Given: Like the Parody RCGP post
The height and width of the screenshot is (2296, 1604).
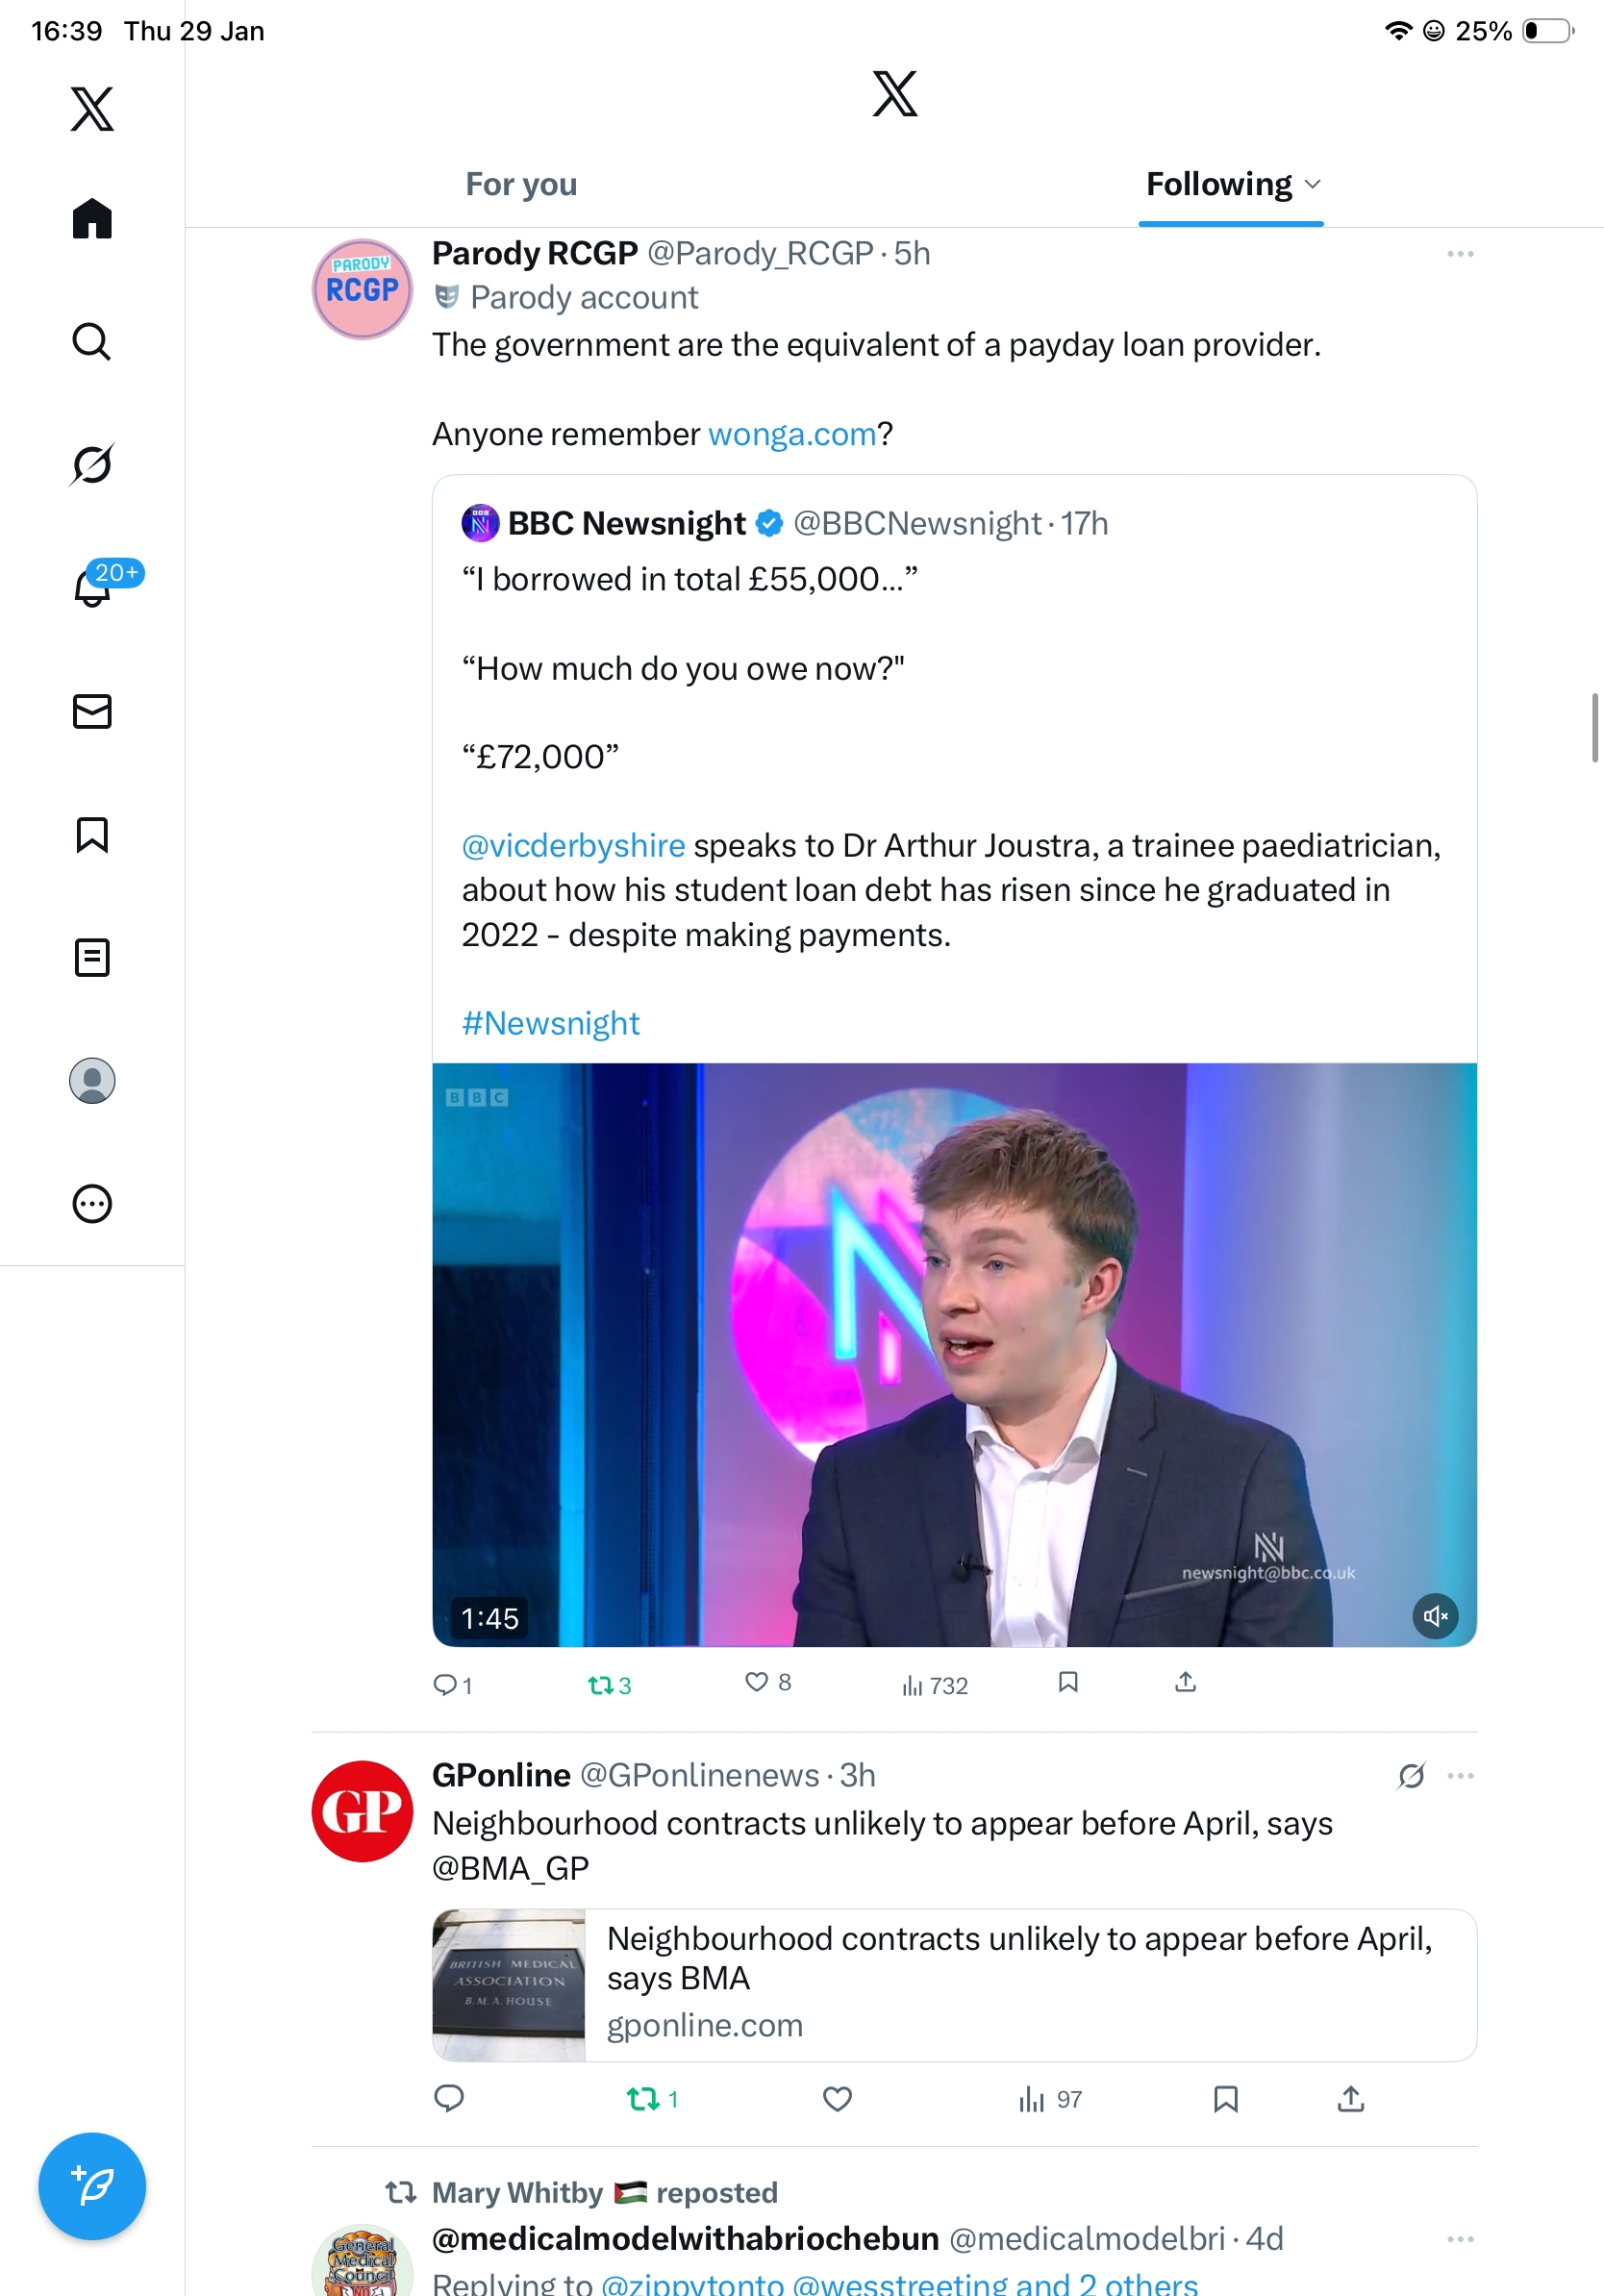Looking at the screenshot, I should pos(757,1682).
